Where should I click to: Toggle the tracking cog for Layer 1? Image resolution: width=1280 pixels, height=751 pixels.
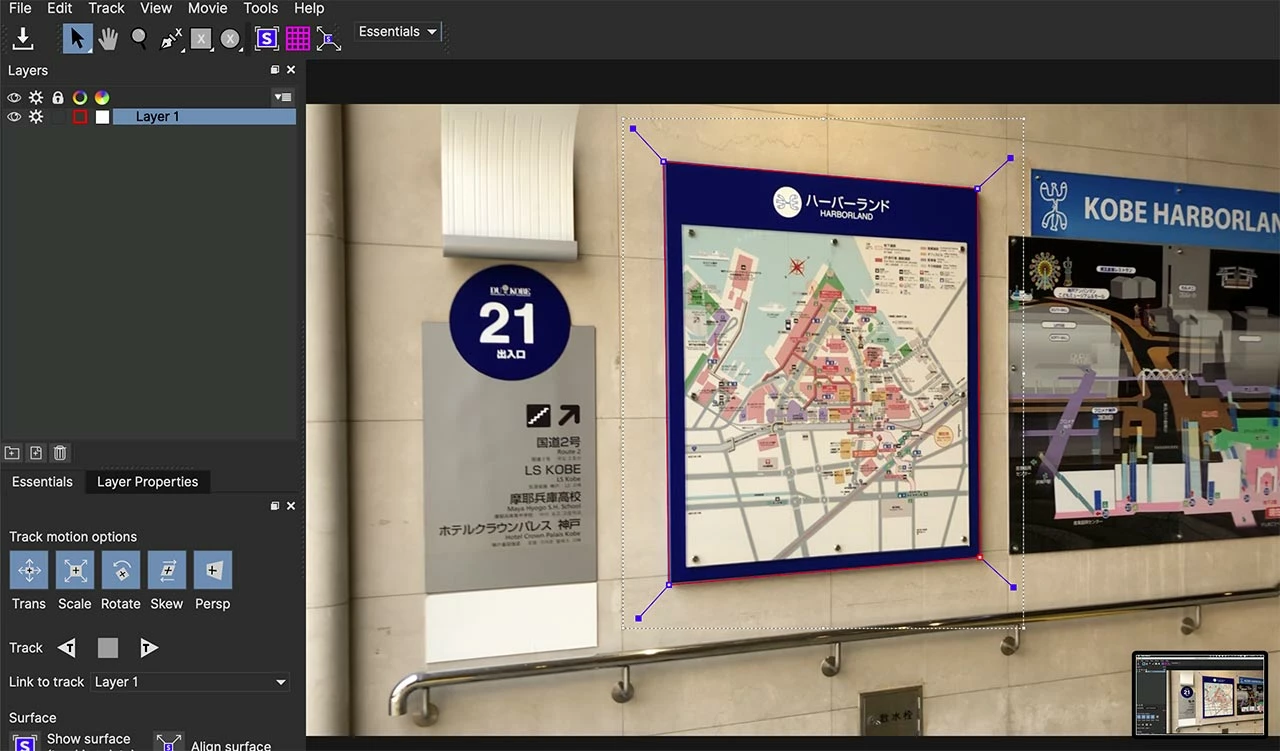[x=36, y=117]
